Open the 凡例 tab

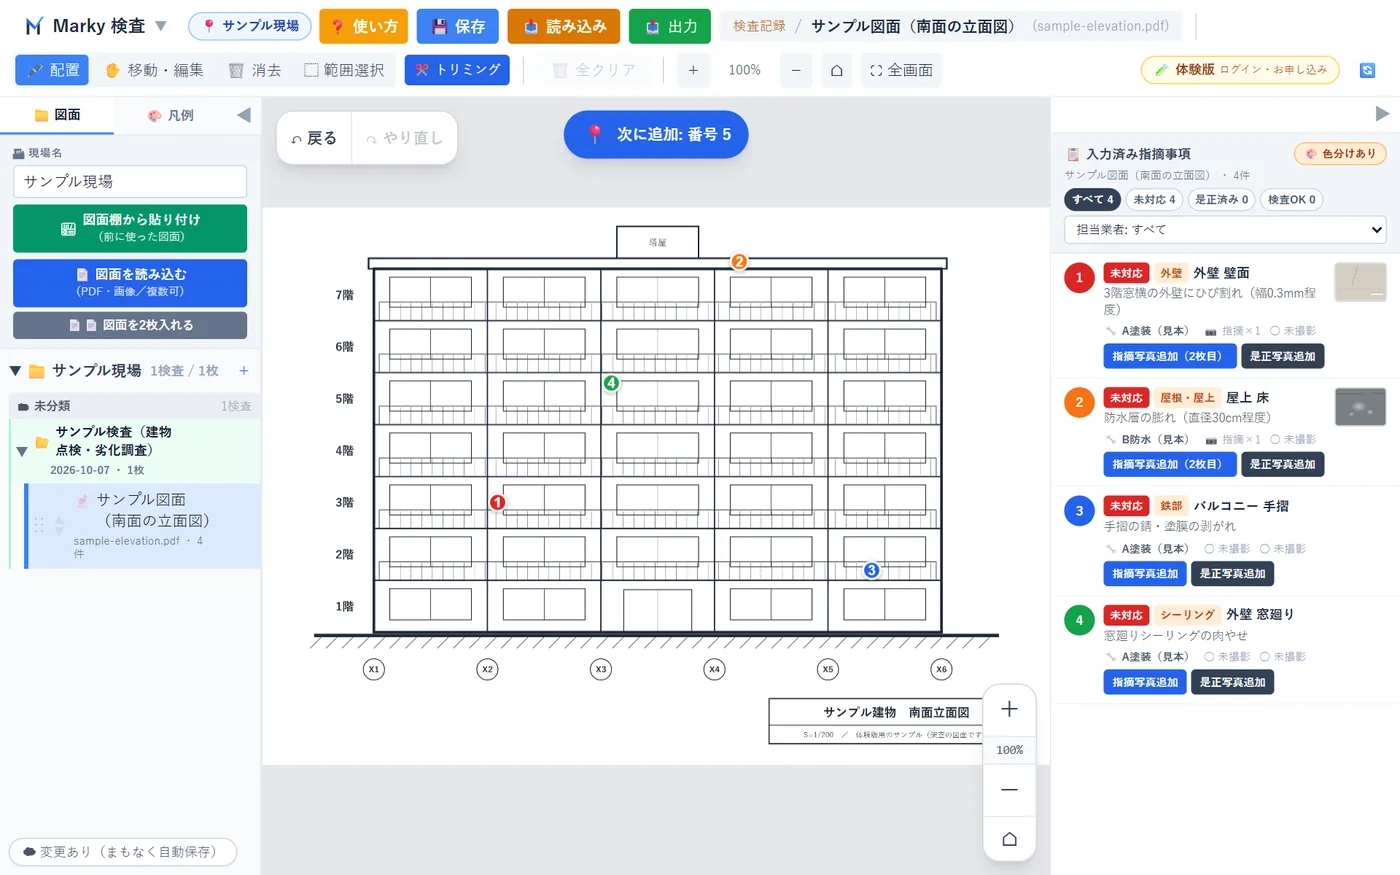(171, 115)
